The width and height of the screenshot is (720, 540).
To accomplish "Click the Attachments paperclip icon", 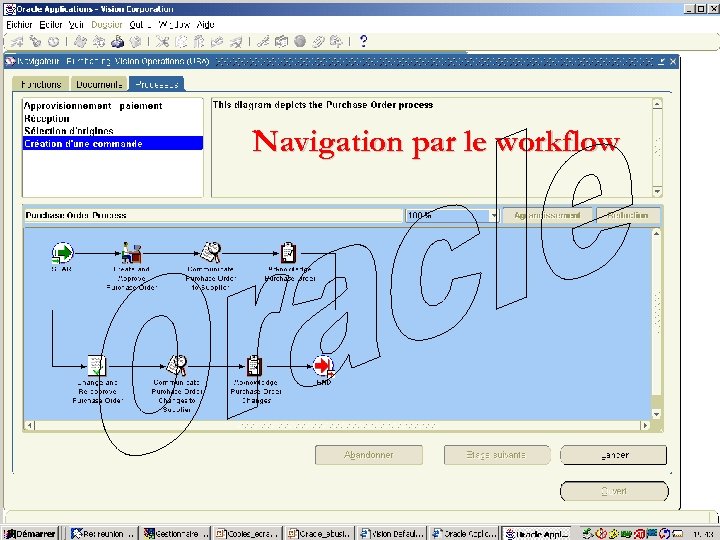I will 318,42.
